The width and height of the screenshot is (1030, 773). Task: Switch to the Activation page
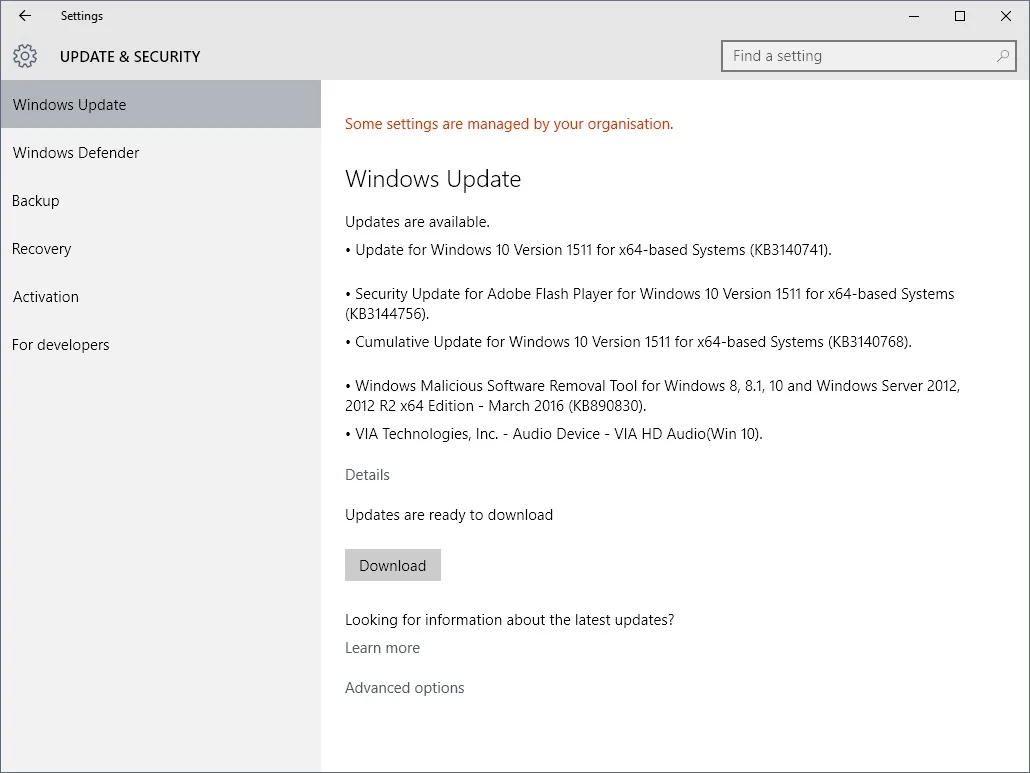(161, 296)
